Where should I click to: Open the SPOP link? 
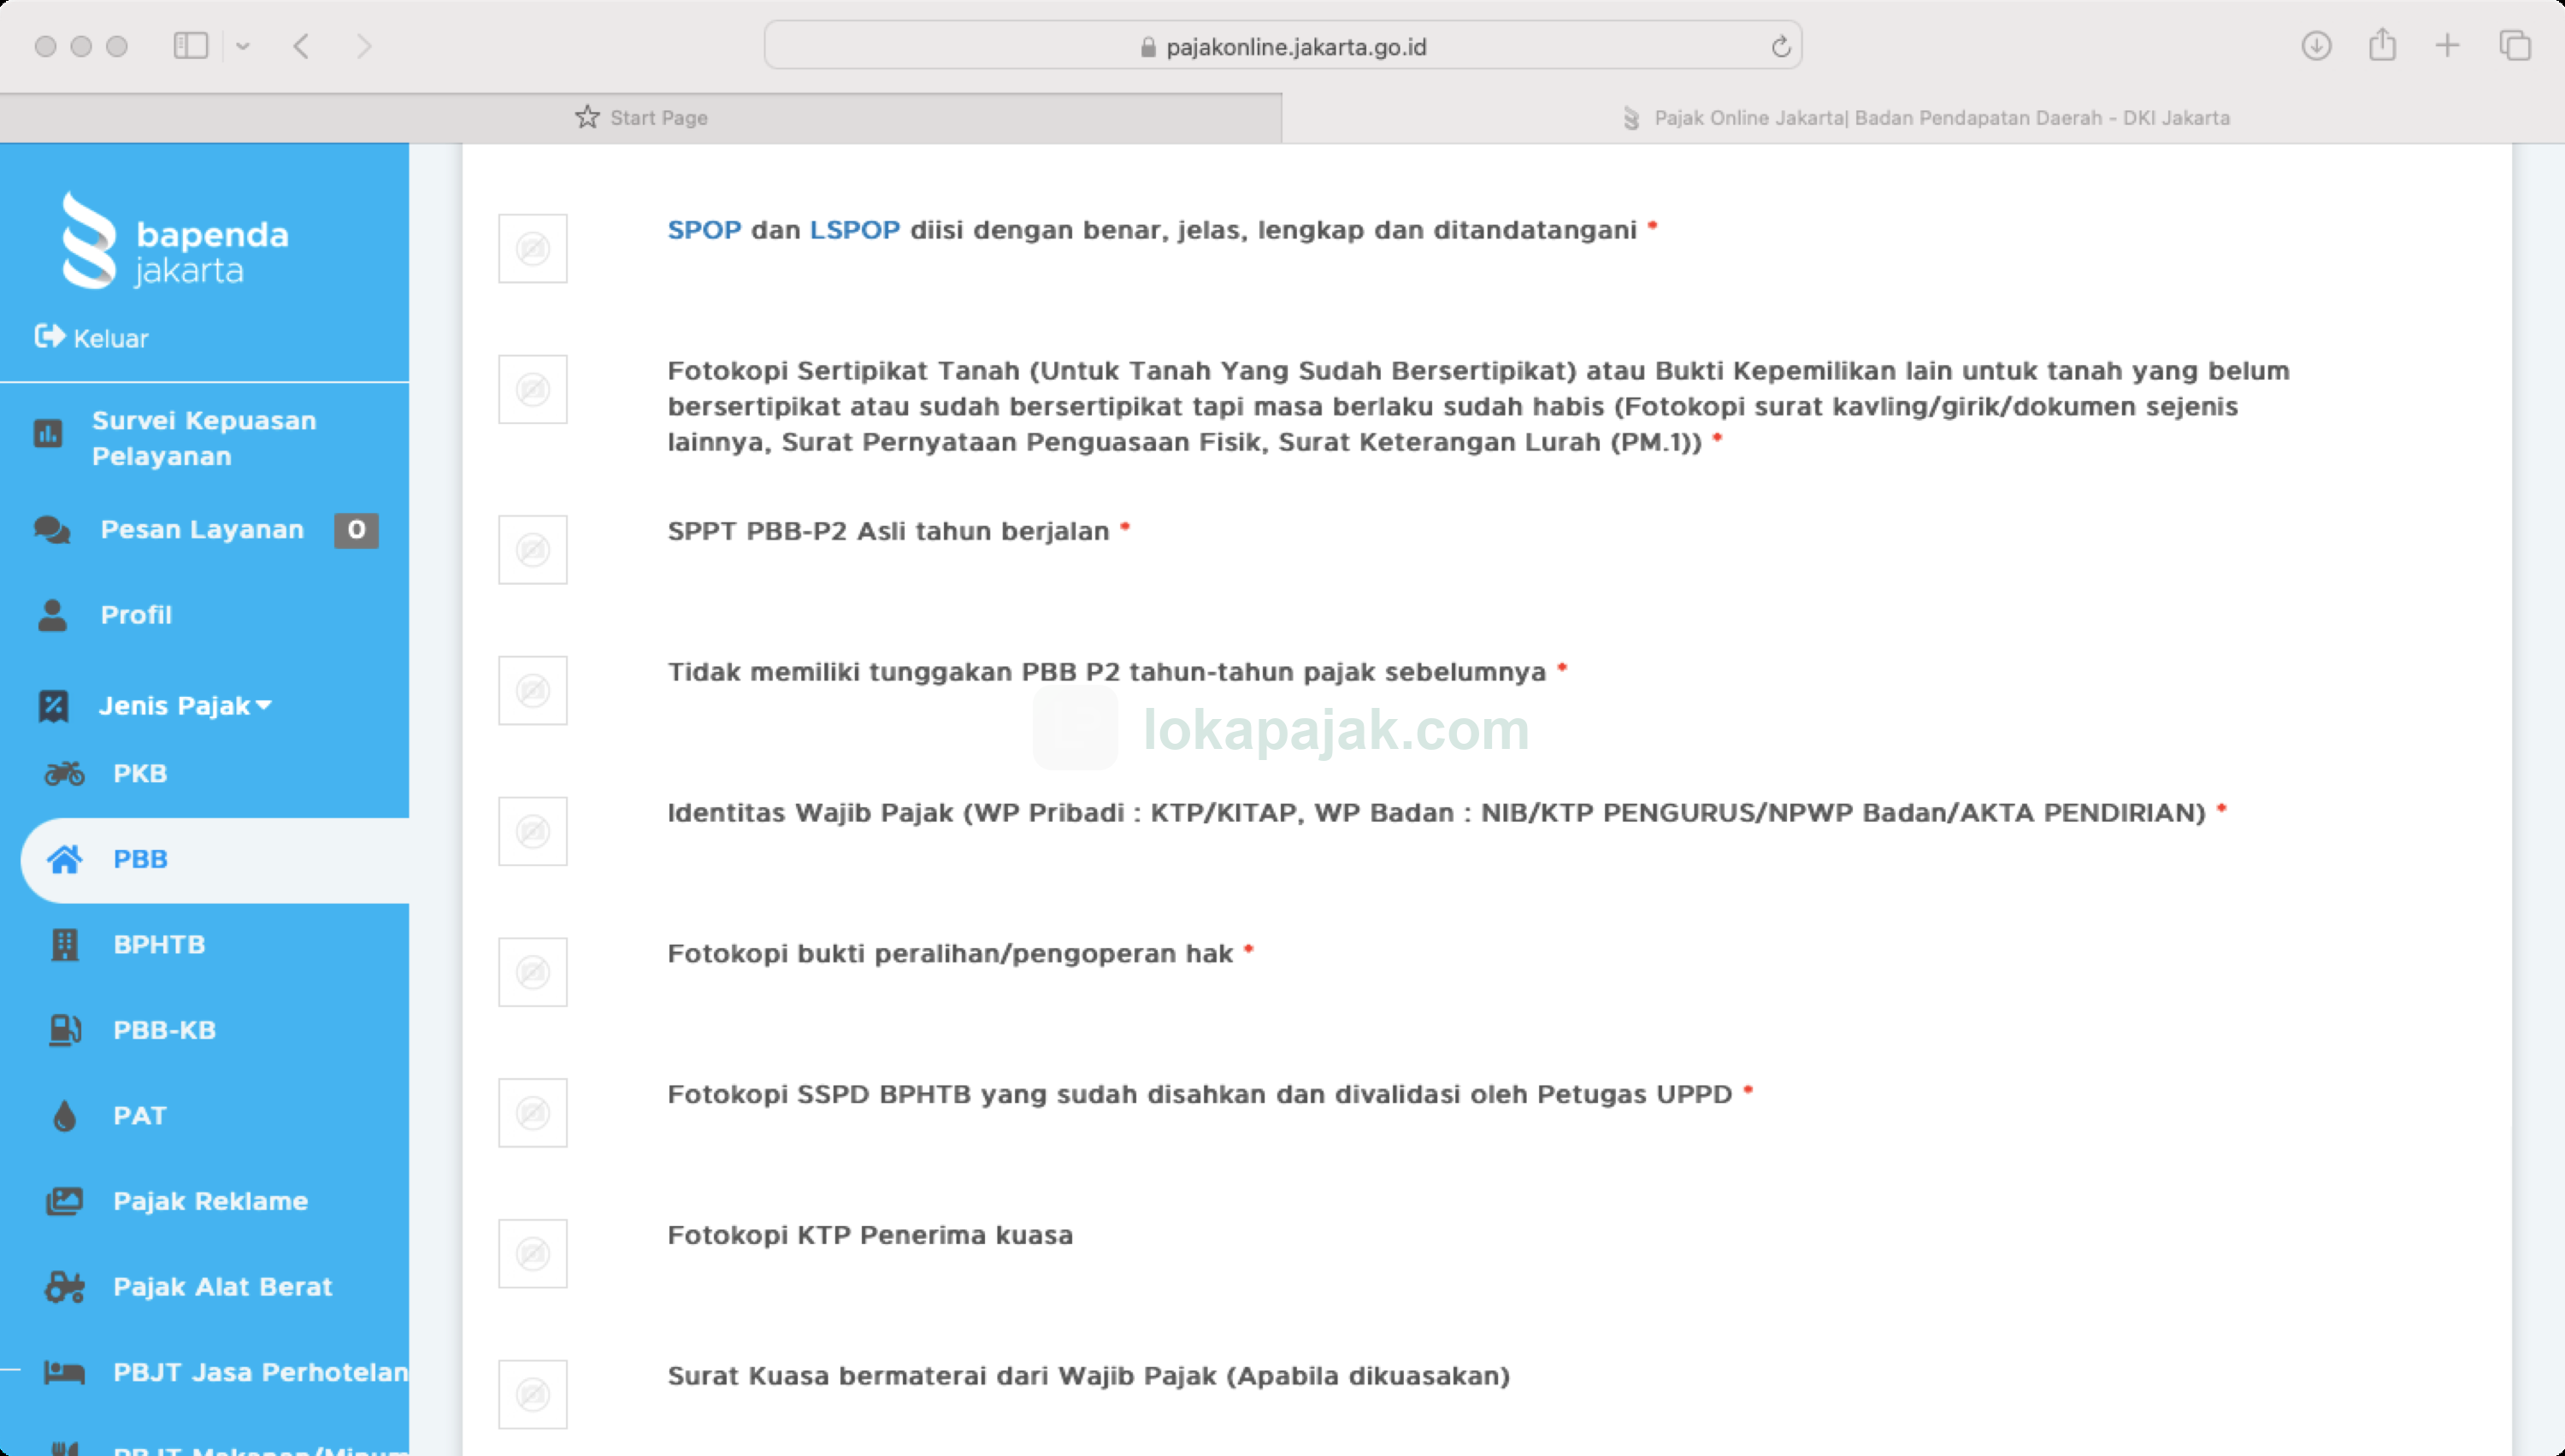pyautogui.click(x=704, y=230)
